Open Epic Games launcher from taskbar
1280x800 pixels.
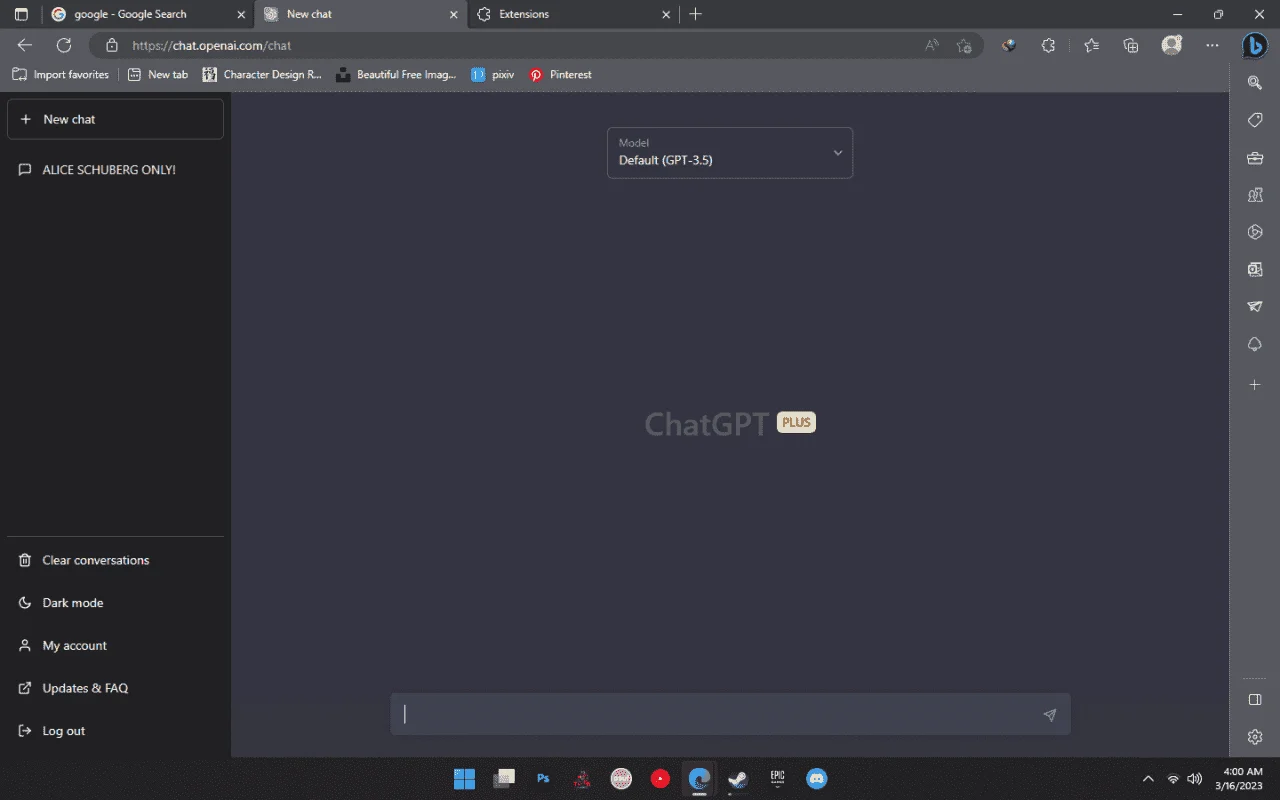tap(778, 779)
